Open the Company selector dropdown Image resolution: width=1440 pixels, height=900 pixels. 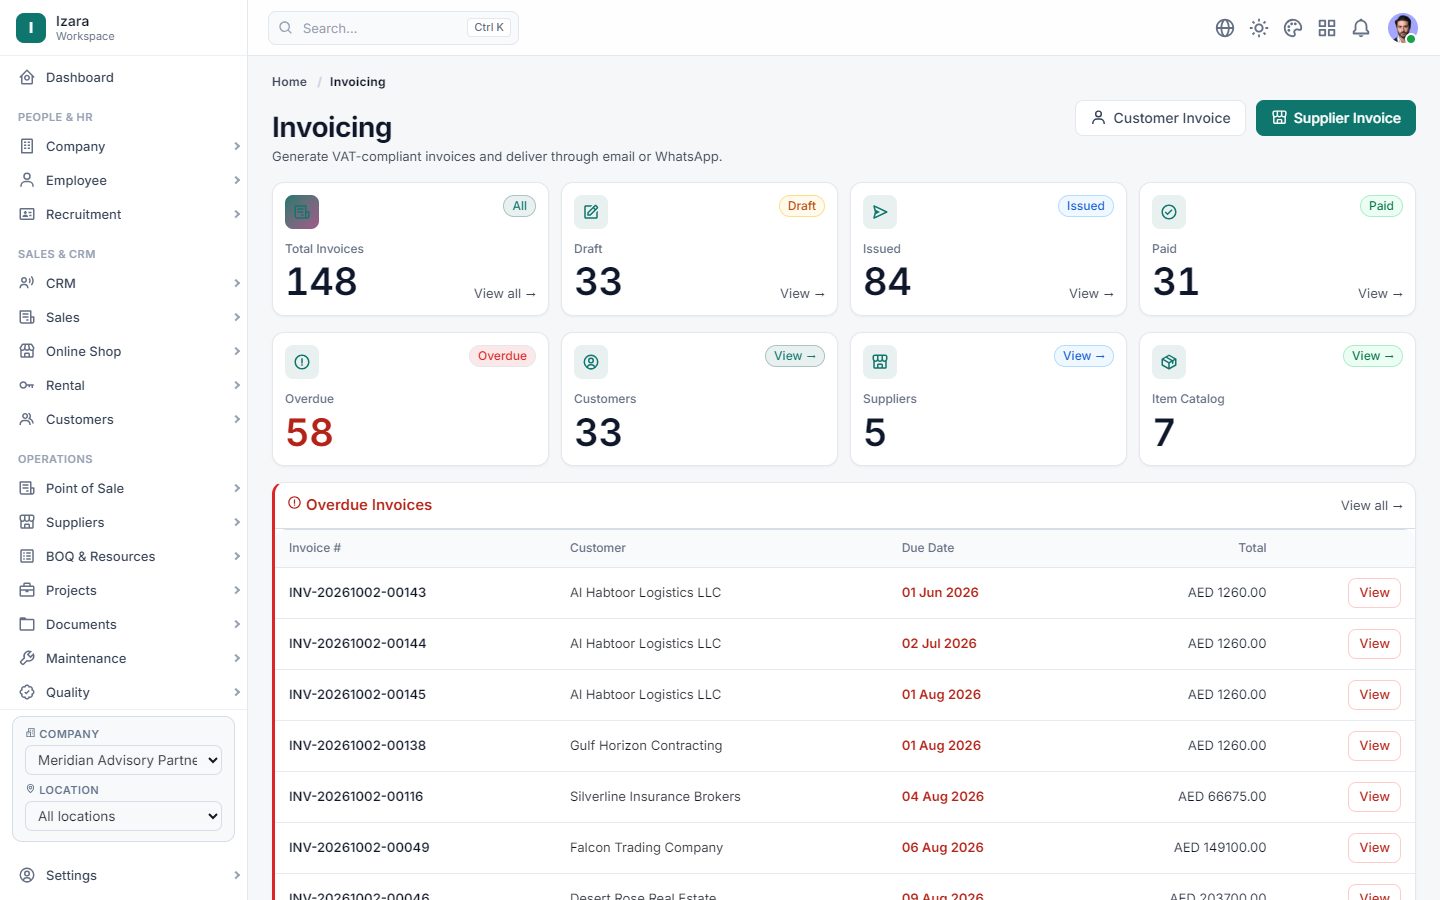click(123, 760)
